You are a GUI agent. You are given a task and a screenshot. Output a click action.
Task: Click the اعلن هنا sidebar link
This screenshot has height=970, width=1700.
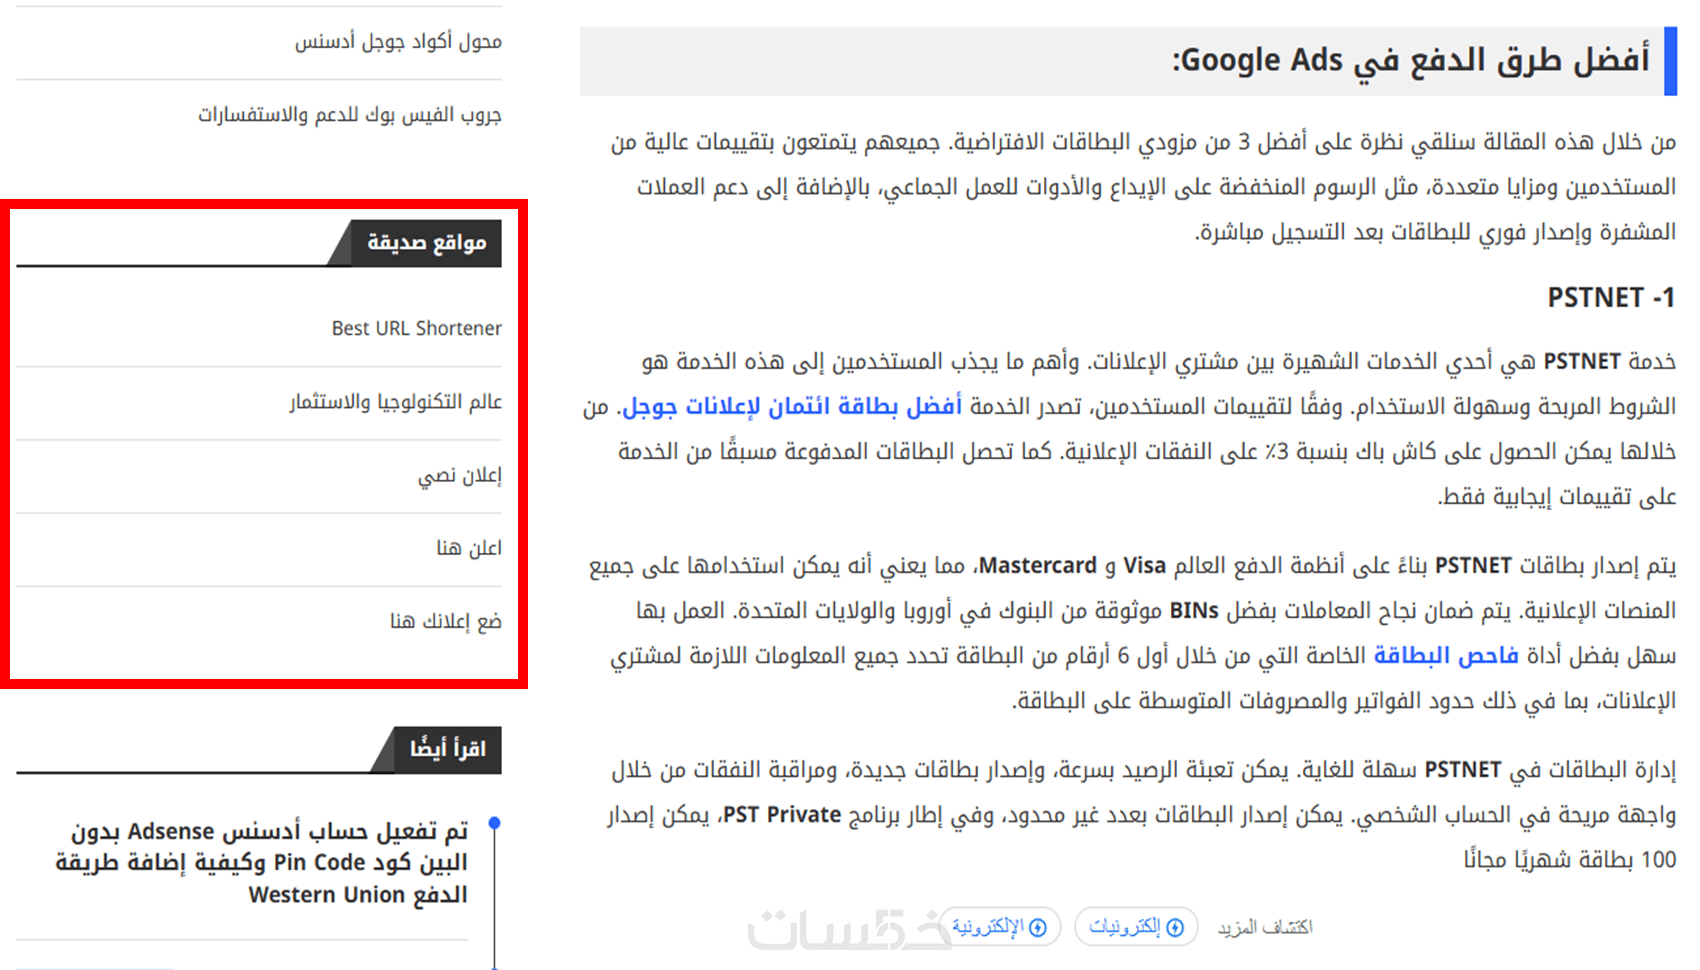(469, 548)
